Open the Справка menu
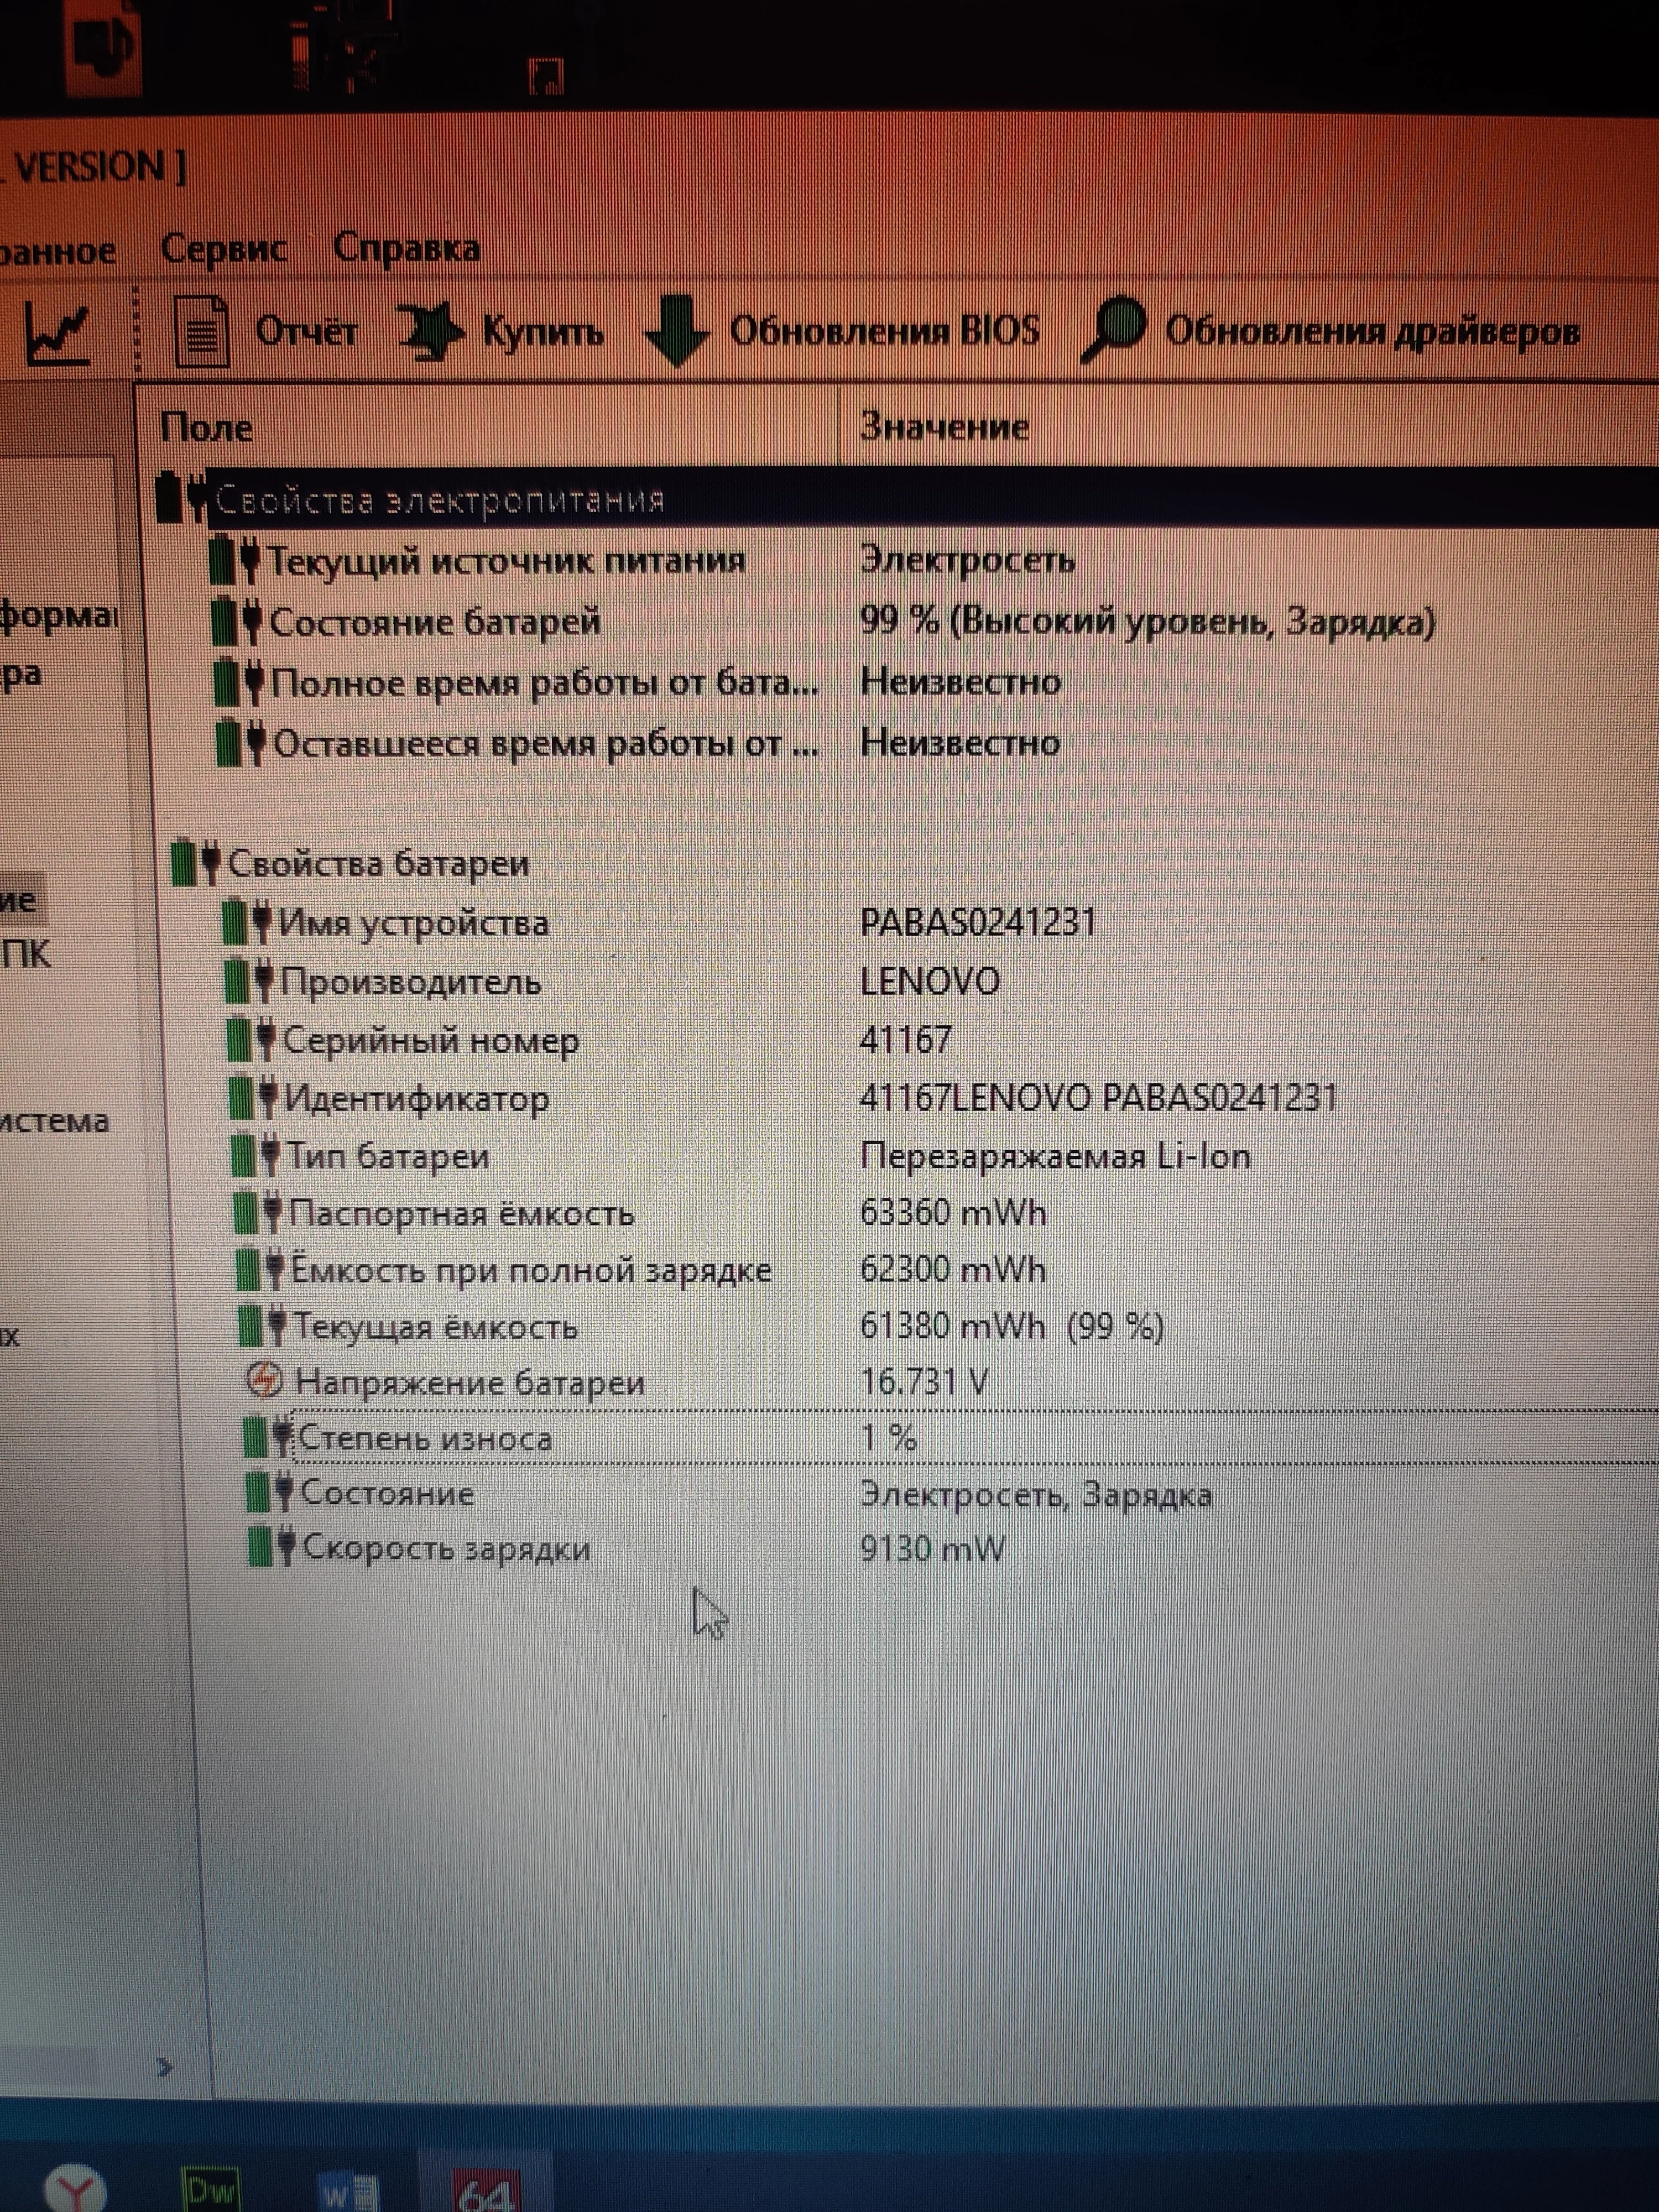 click(406, 249)
